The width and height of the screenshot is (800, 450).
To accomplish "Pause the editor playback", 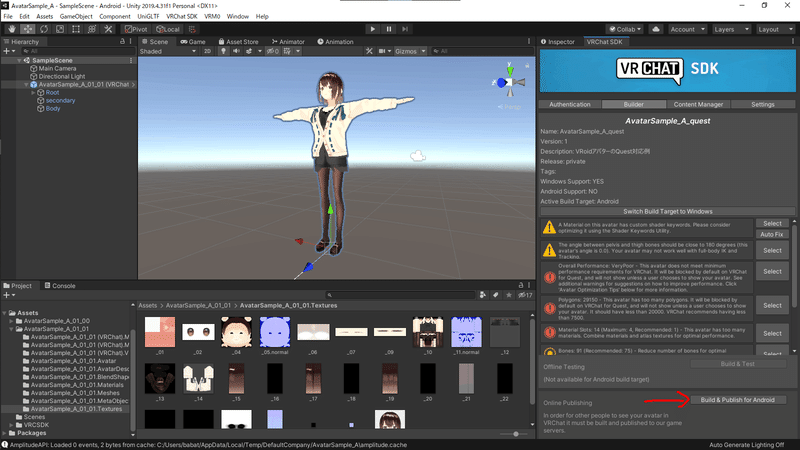I will (389, 29).
